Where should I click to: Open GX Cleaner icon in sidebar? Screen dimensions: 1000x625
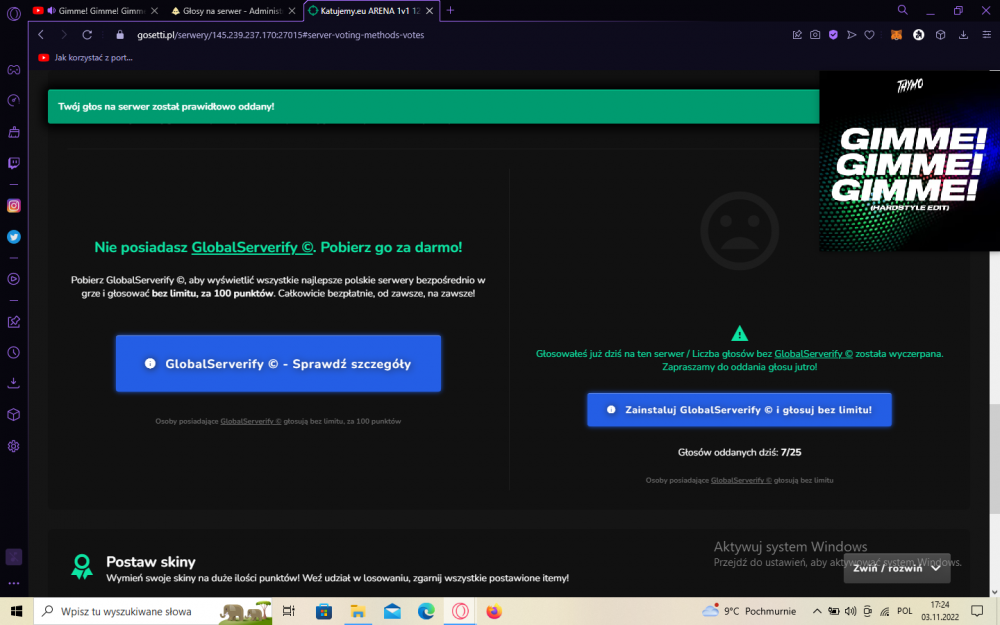click(x=13, y=132)
